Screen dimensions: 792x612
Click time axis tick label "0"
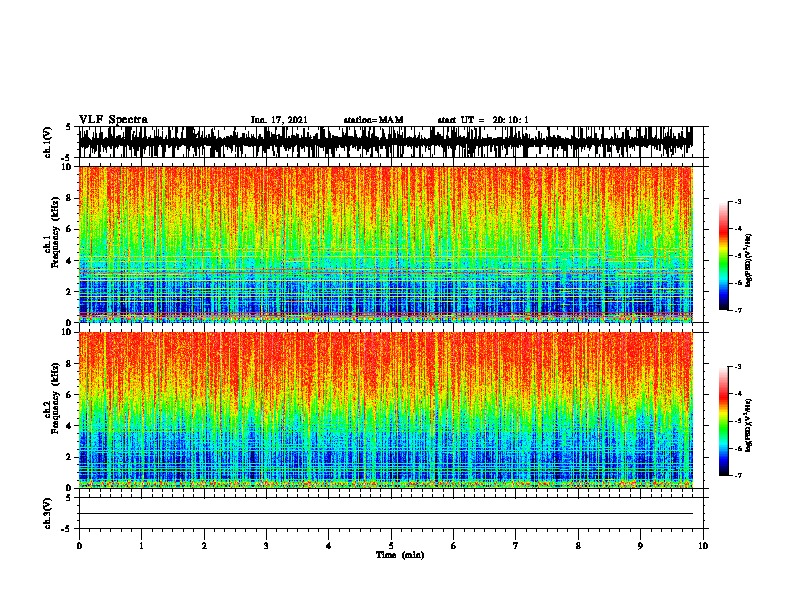79,545
